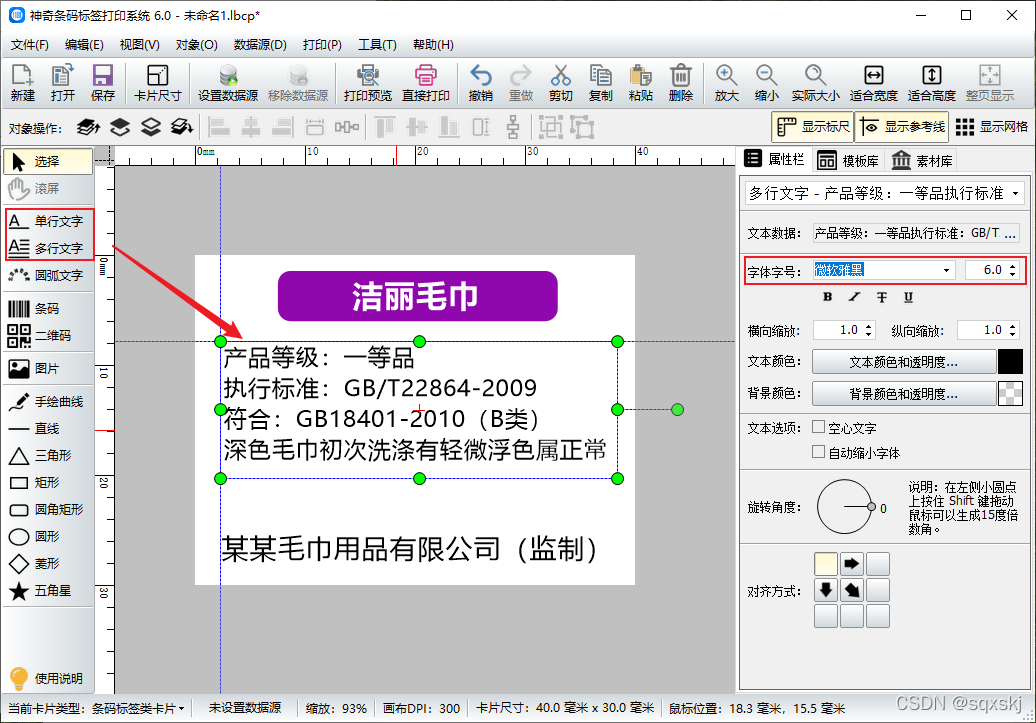
Task: Open the 文件(F) menu
Action: coord(30,44)
